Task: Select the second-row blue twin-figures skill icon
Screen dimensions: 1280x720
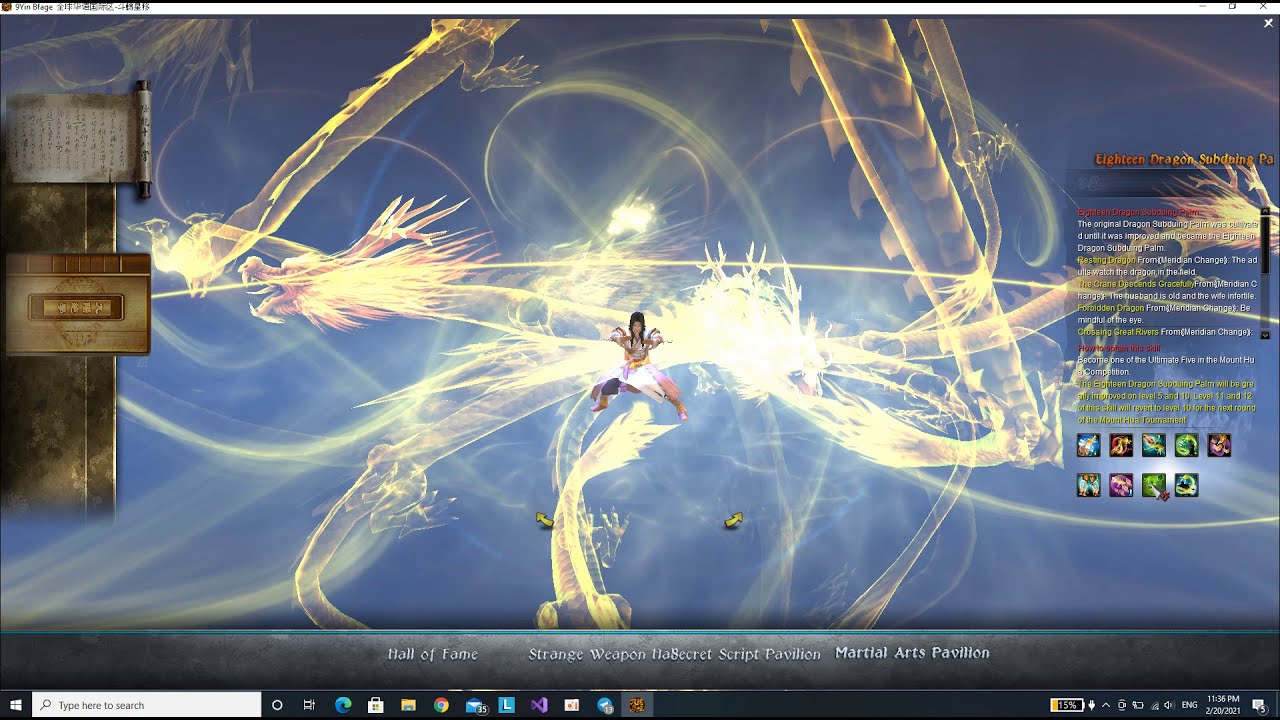Action: (x=1088, y=485)
